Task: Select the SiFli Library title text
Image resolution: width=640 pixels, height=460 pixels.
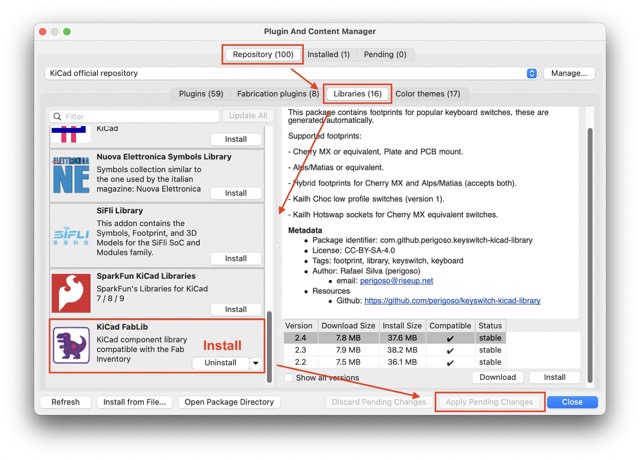Action: click(x=120, y=211)
